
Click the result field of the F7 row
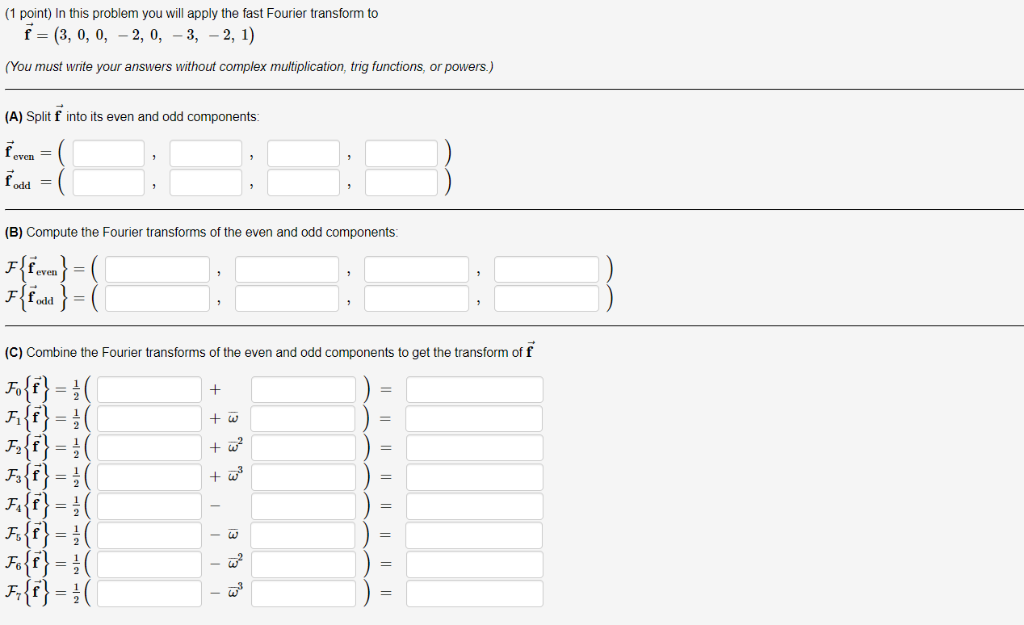pos(474,592)
